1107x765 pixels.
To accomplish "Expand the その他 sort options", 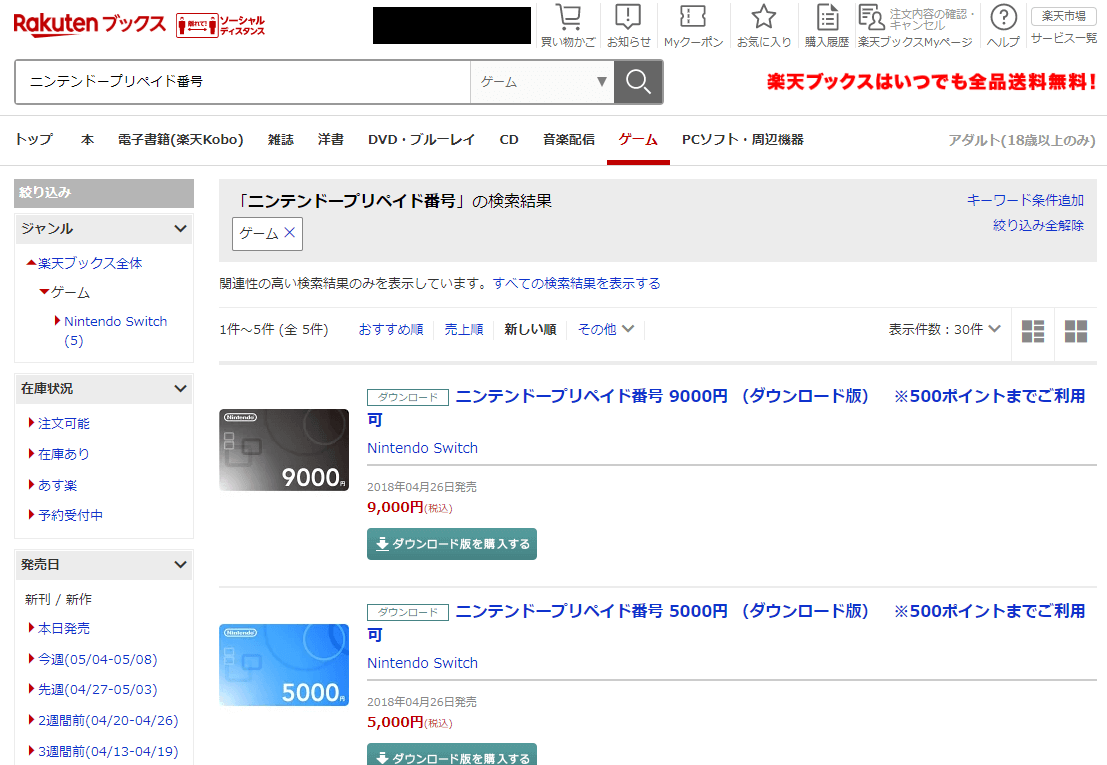I will point(606,329).
